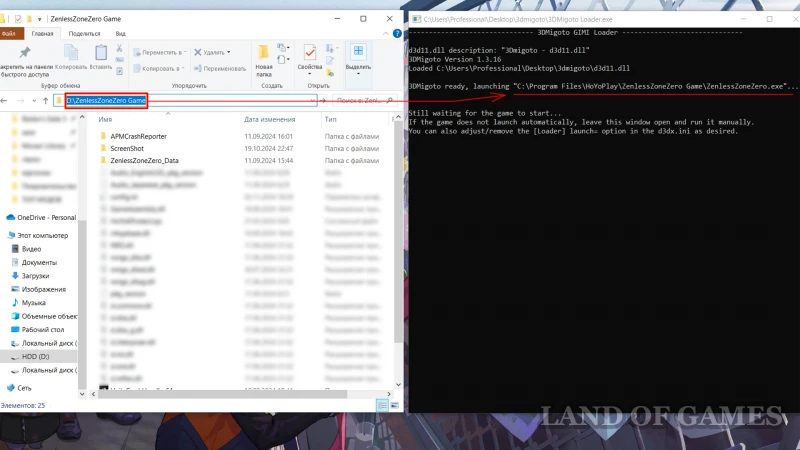800x450 pixels.
Task: Open the Удалить (Delete) dropdown arrow
Action: [x=229, y=52]
